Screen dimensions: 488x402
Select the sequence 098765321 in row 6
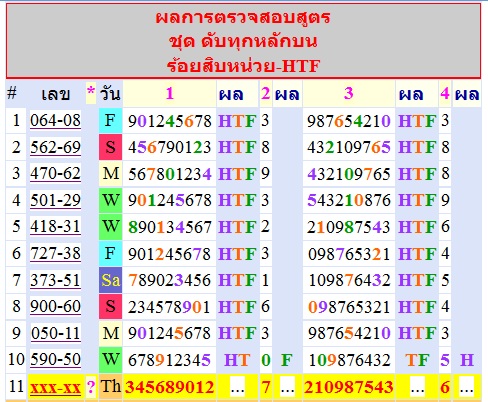[349, 254]
